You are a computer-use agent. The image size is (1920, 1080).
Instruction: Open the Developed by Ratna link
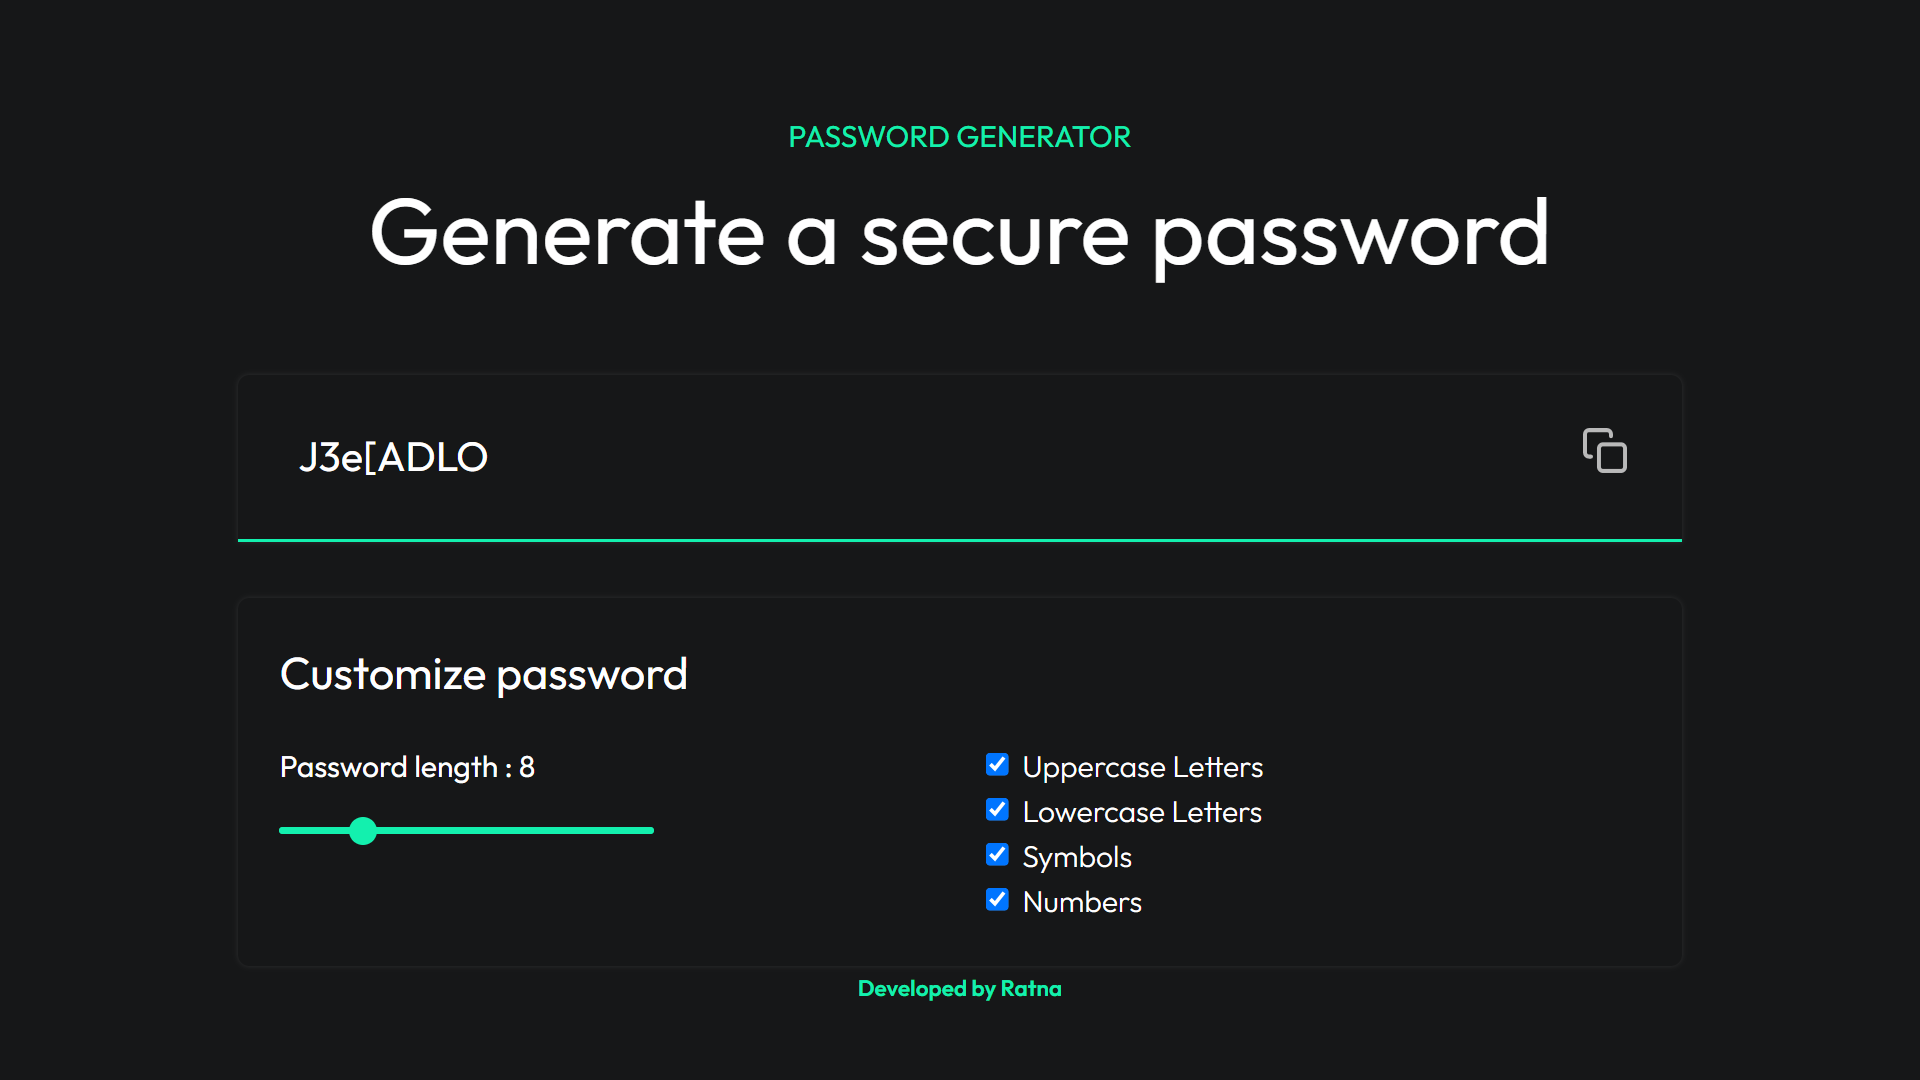click(959, 989)
